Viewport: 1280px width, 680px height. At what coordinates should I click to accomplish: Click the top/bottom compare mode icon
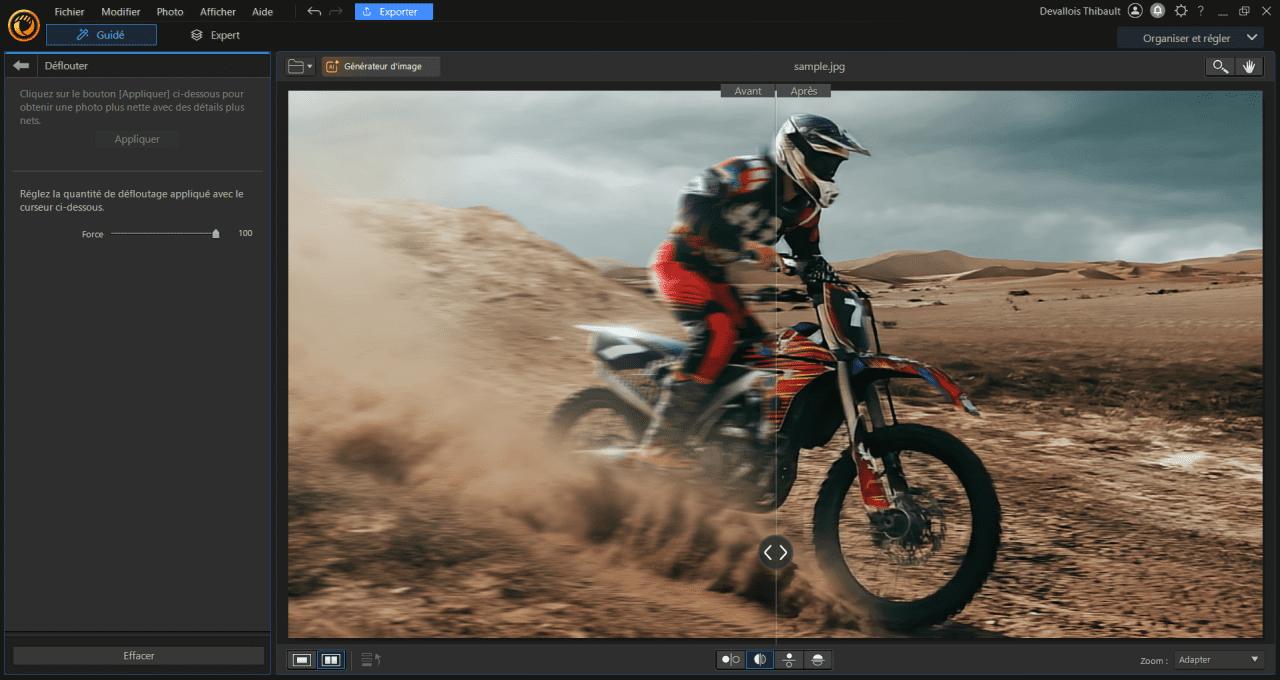pyautogui.click(x=787, y=660)
